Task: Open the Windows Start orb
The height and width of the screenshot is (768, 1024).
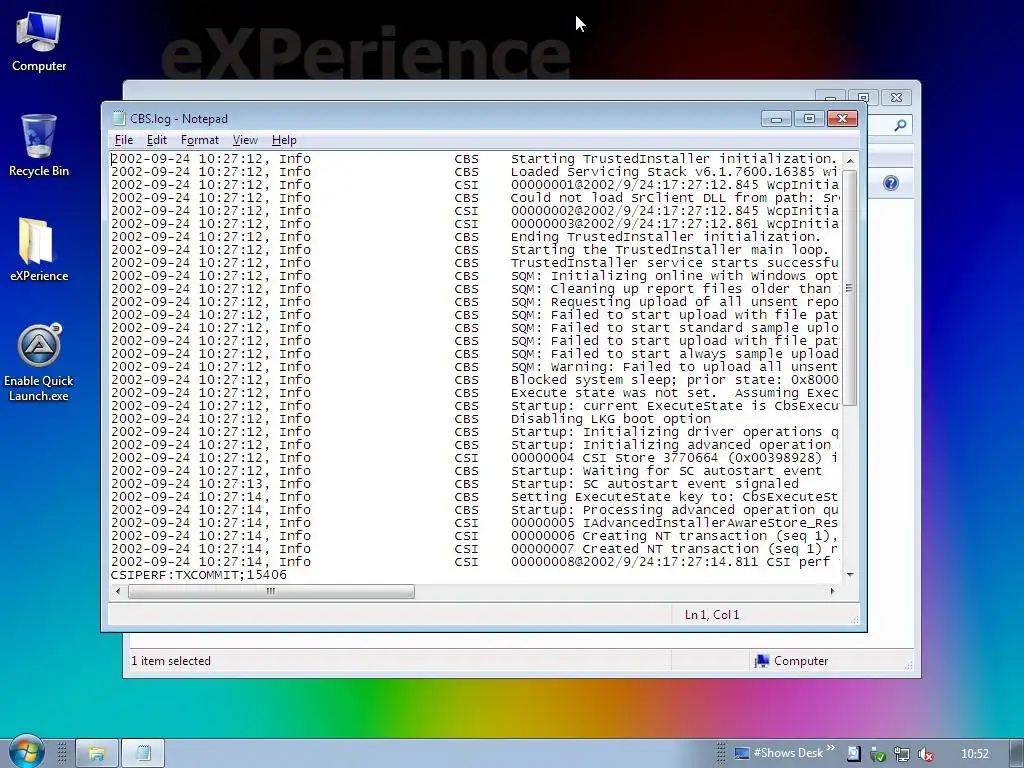Action: (25, 751)
